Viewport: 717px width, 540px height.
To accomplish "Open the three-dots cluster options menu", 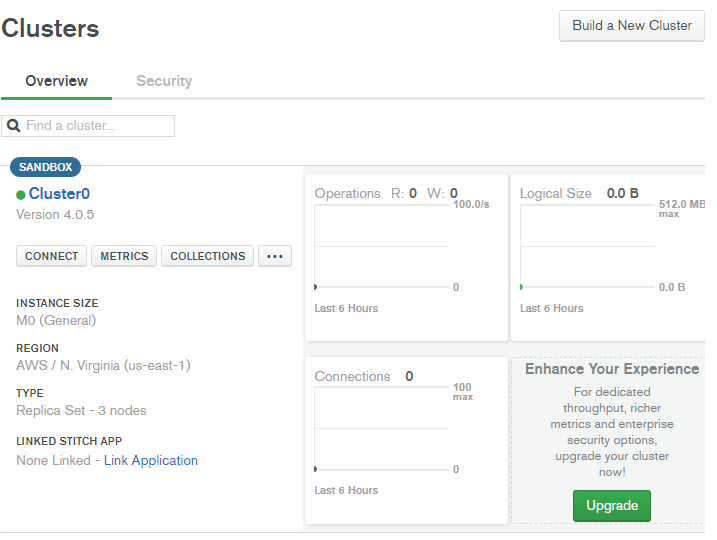I will click(x=275, y=256).
